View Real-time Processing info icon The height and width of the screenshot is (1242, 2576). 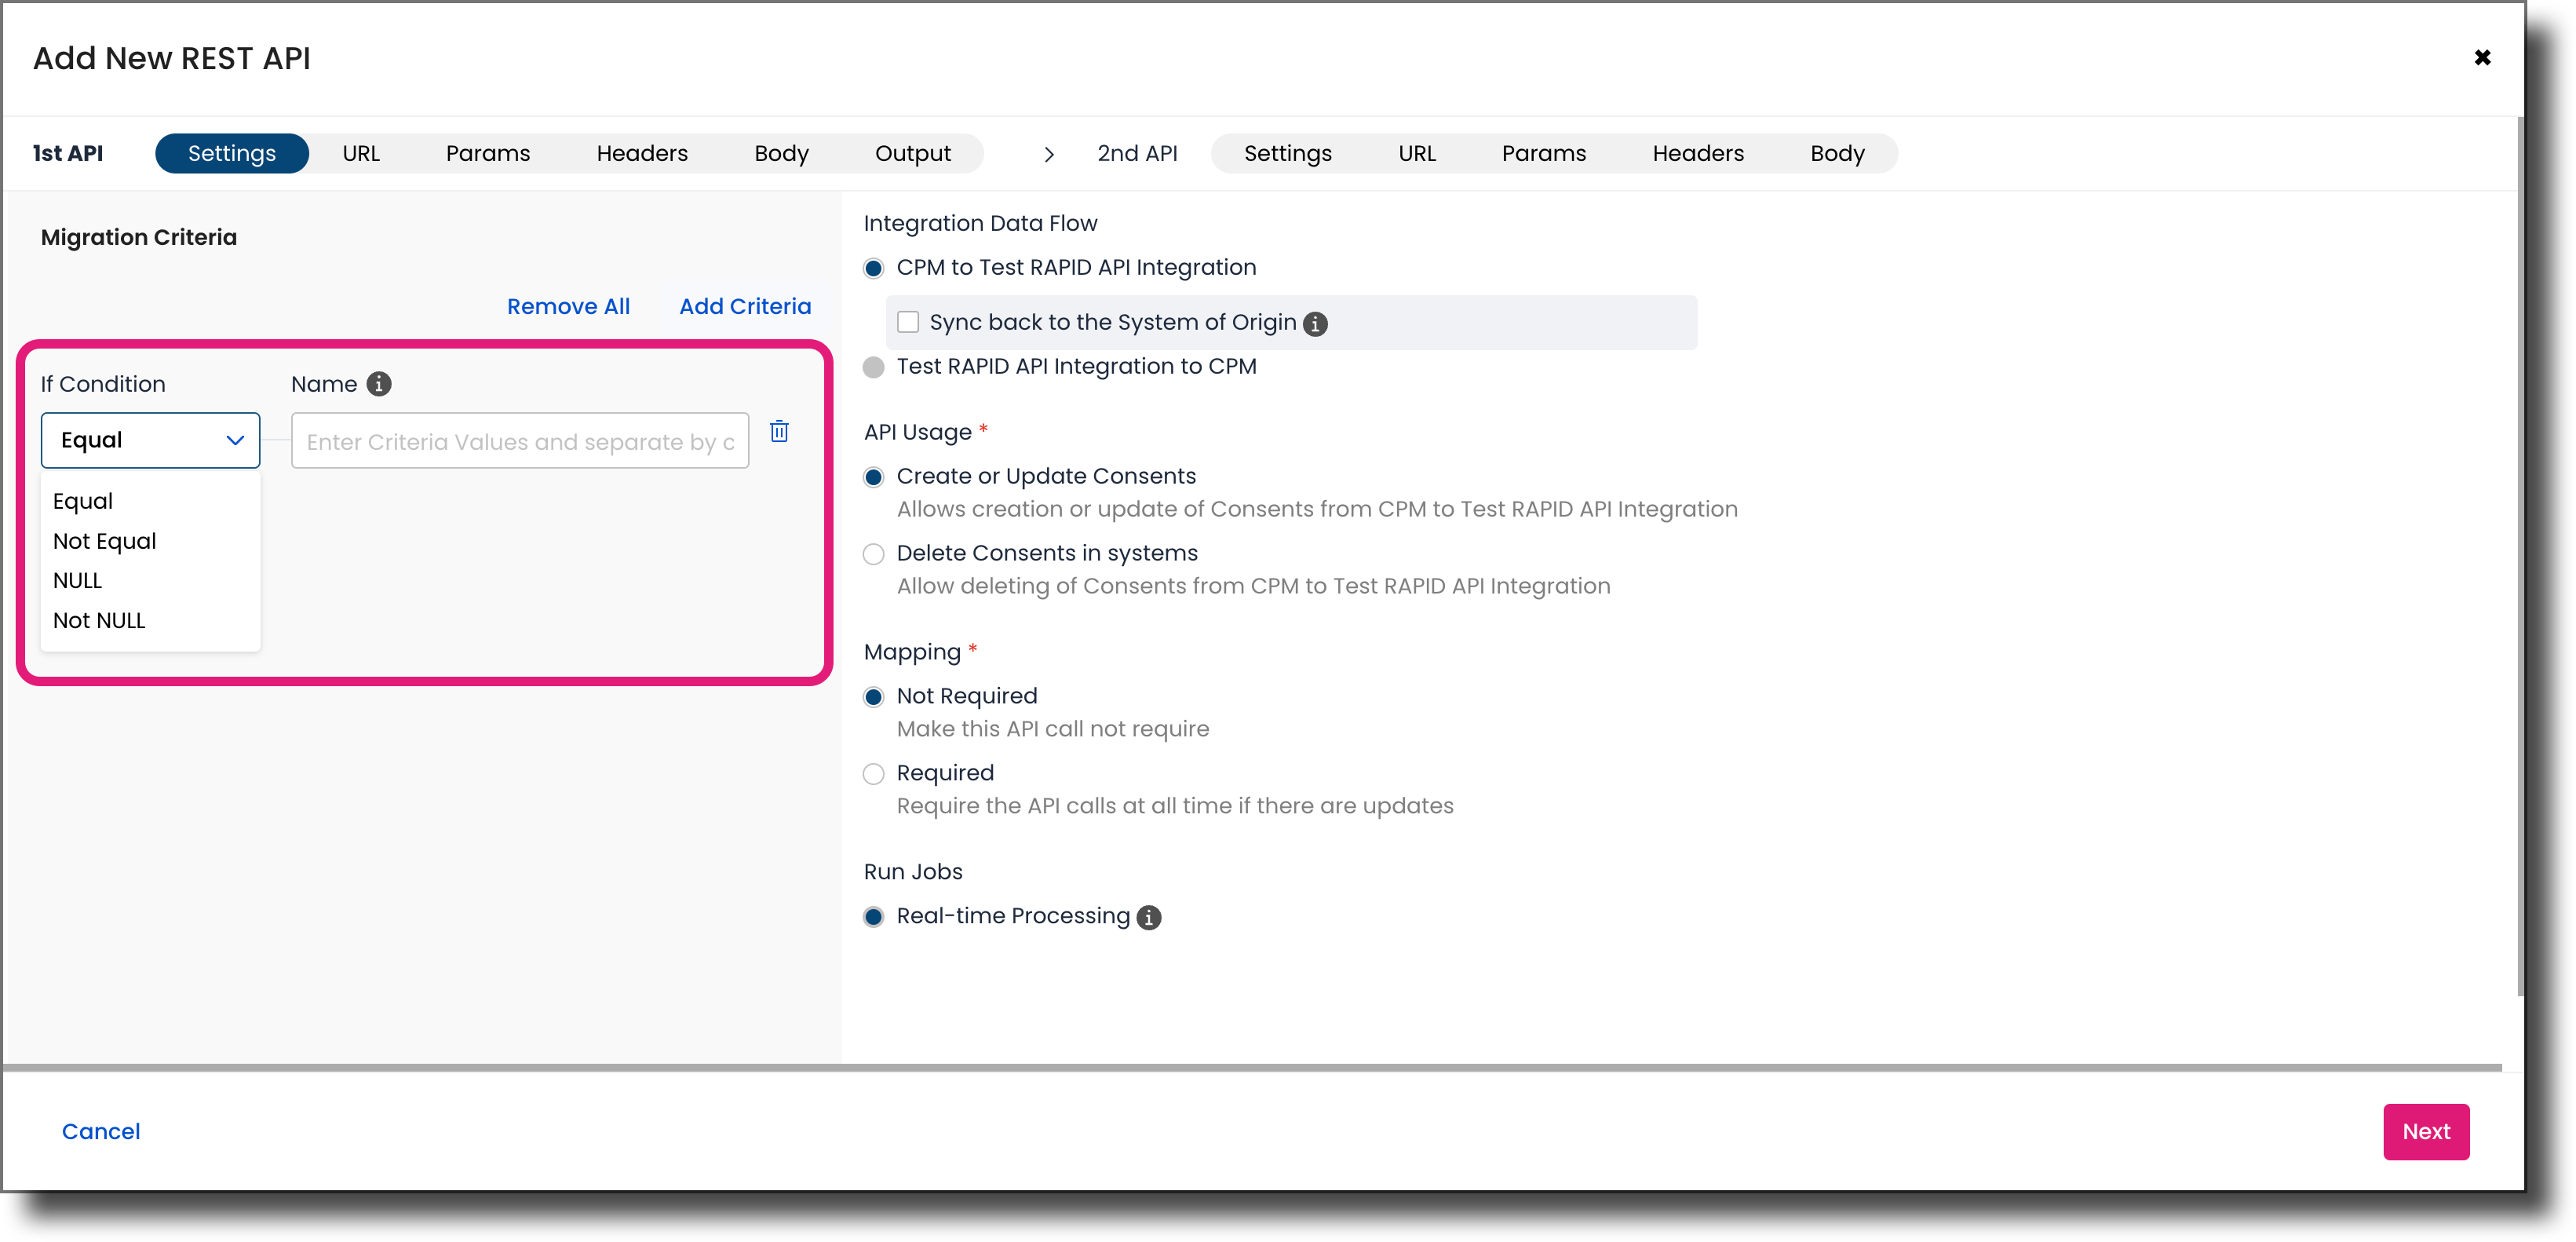[1150, 917]
